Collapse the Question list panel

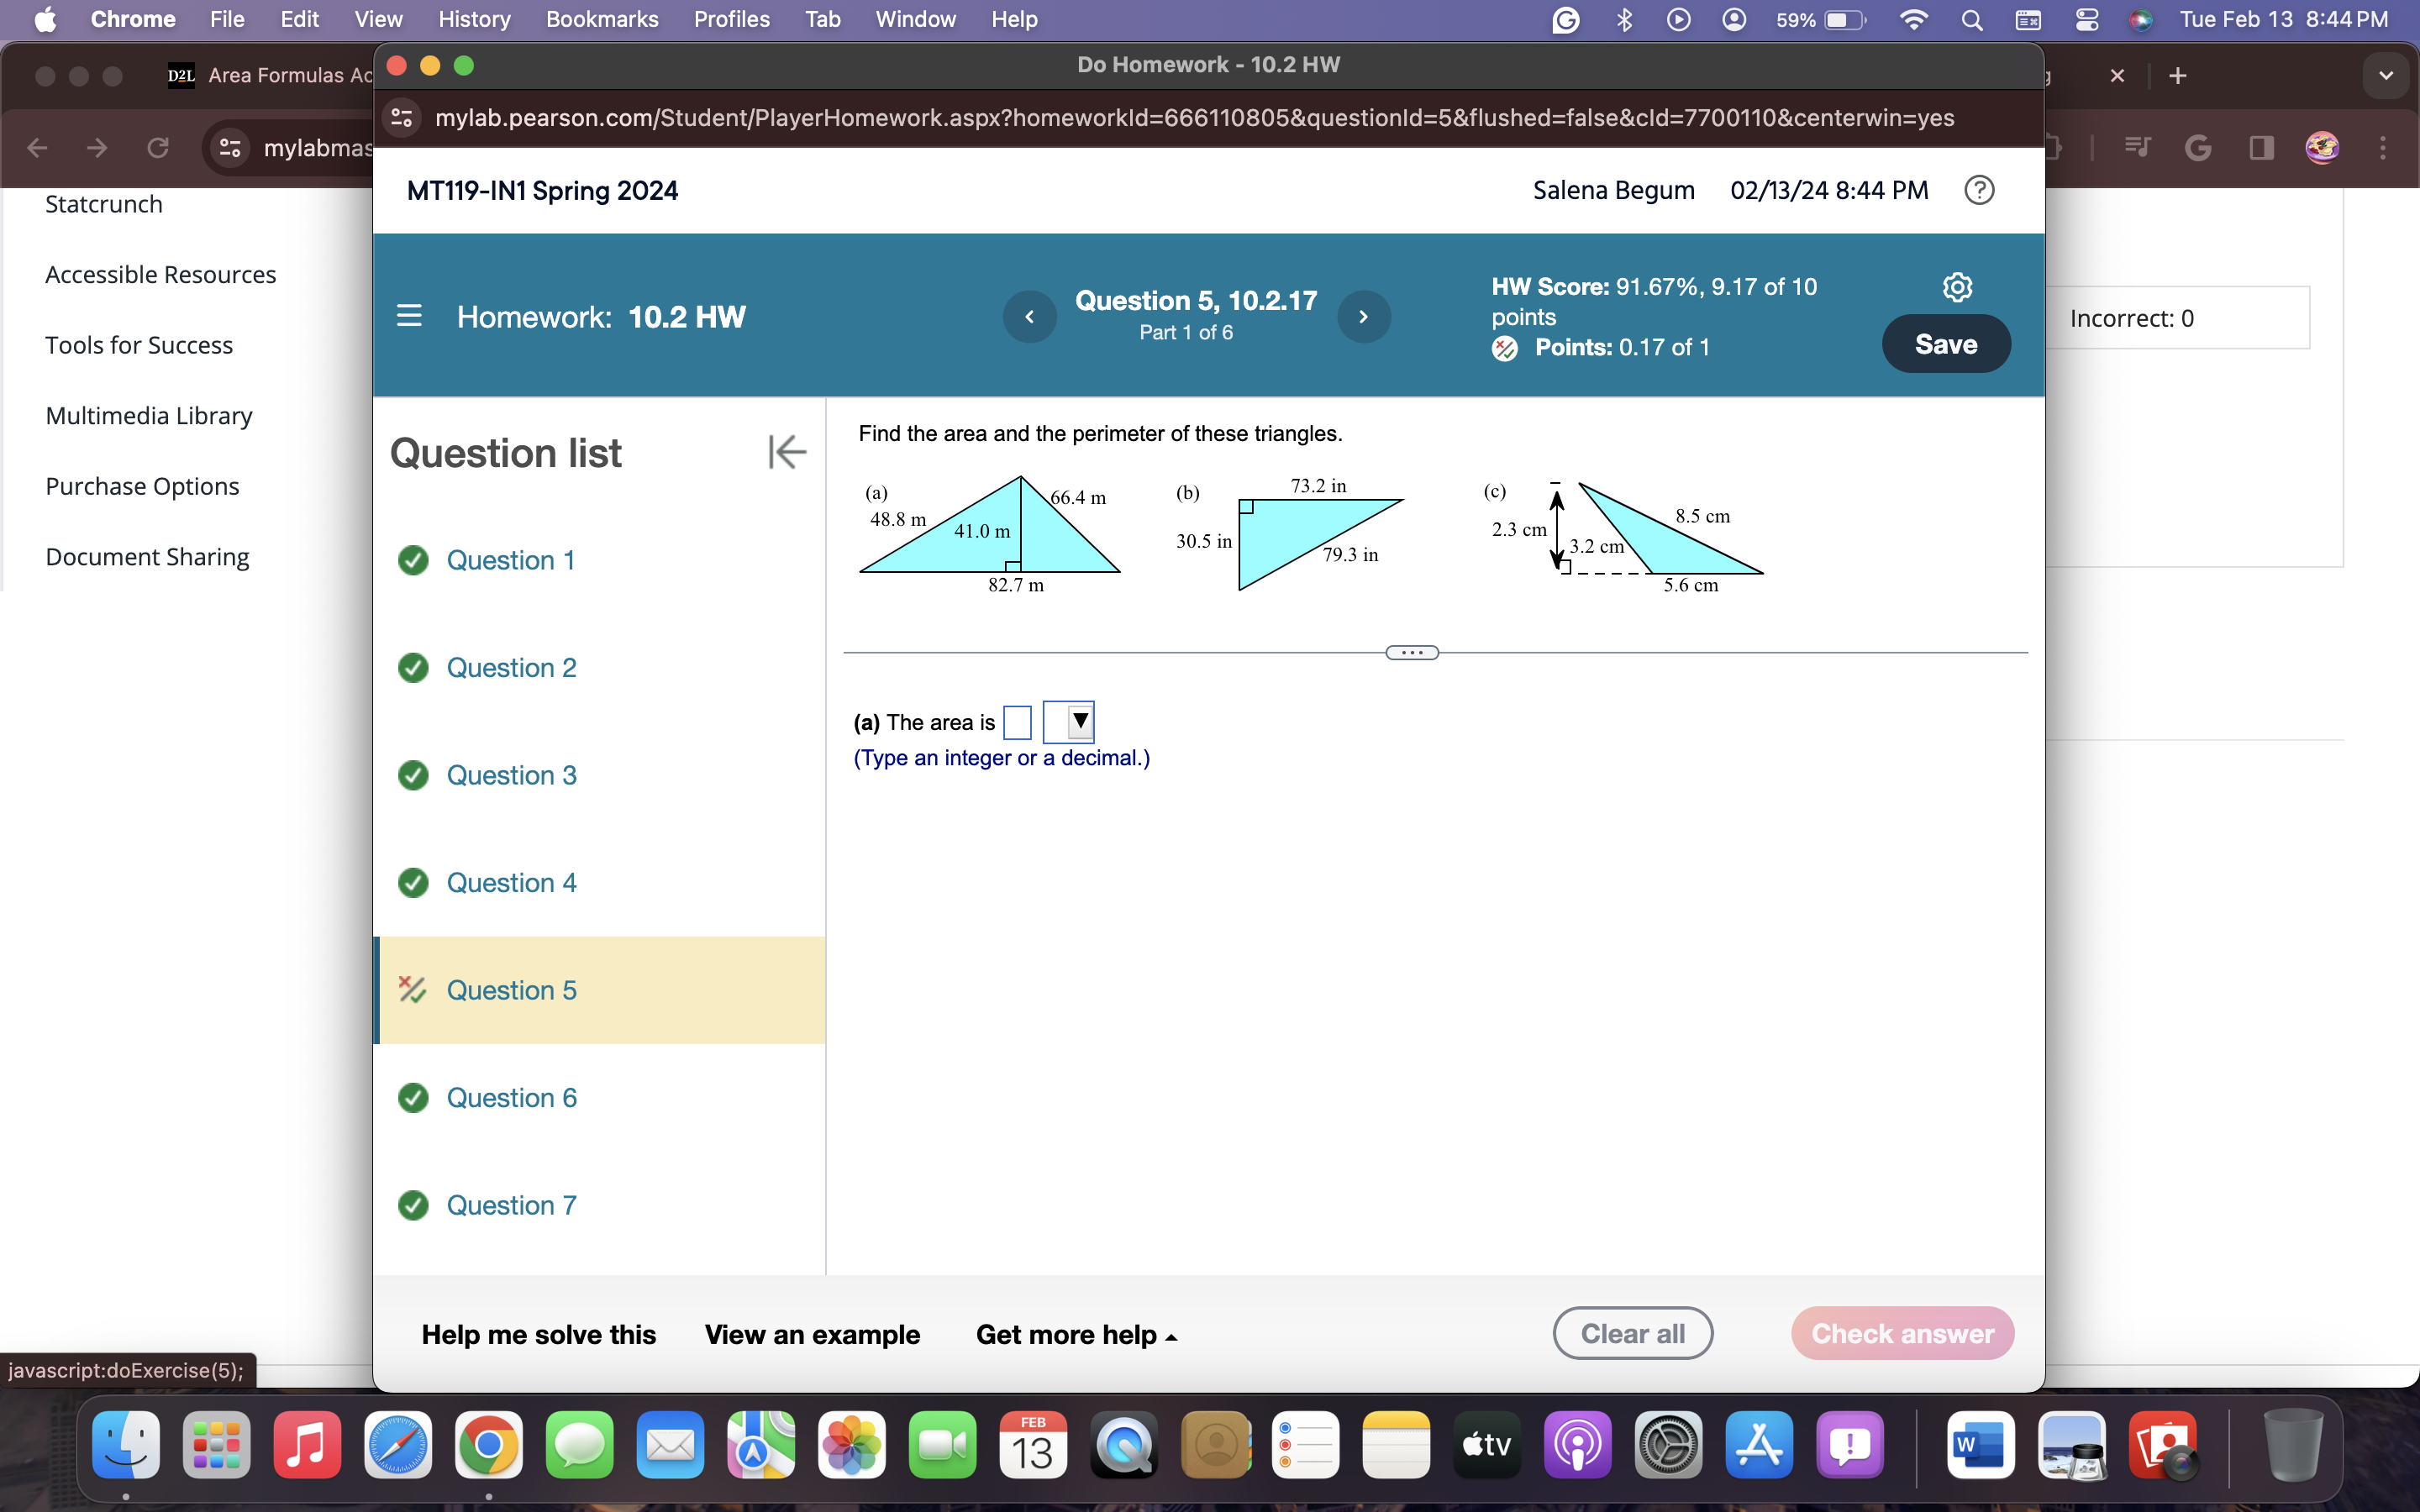click(x=787, y=452)
